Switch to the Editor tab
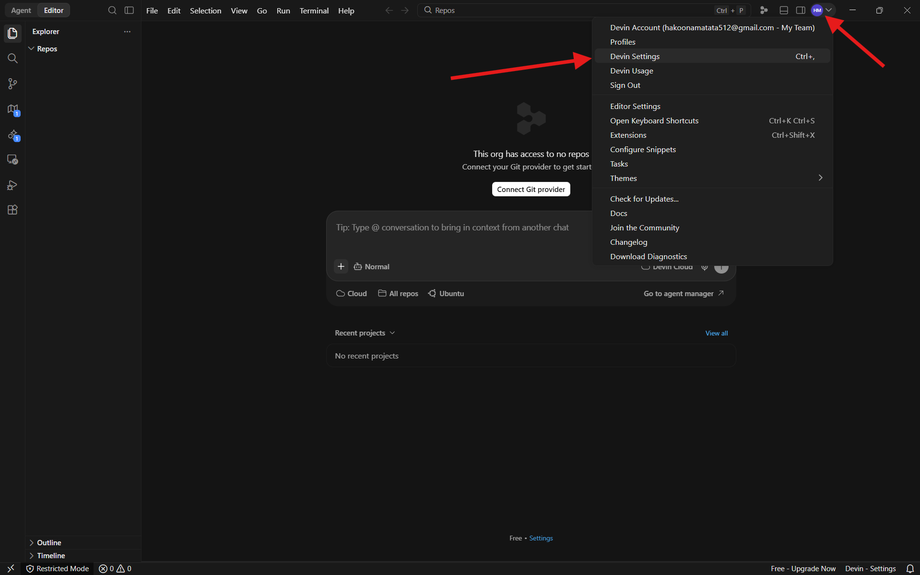Viewport: 920px width, 575px height. tap(53, 11)
